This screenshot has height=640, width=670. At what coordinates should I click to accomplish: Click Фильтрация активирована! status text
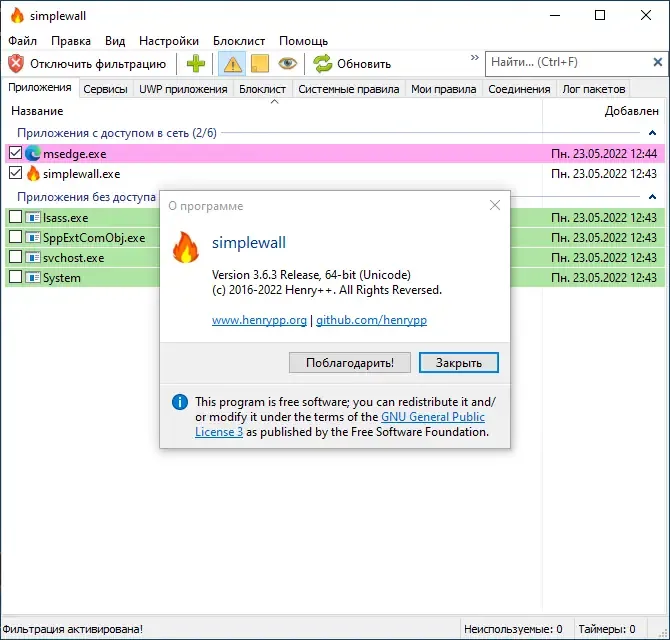73,629
